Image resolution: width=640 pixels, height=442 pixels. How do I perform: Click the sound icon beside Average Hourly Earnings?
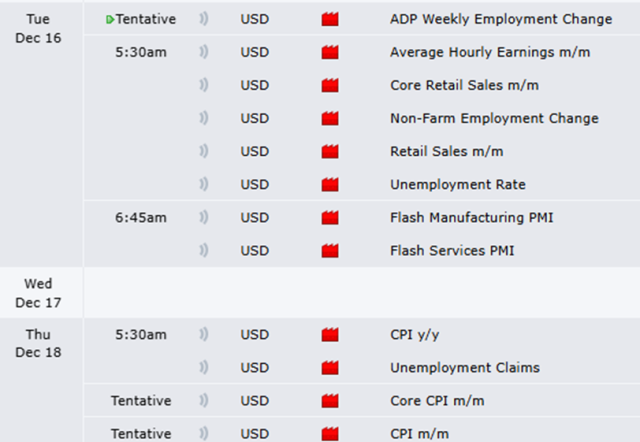[204, 52]
